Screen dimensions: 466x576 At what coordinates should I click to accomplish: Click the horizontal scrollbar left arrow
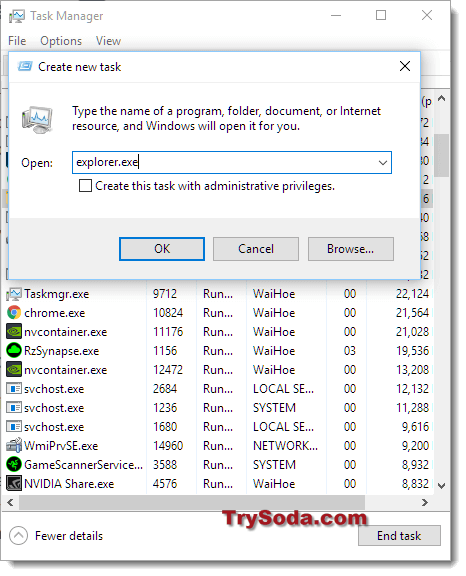[x=10, y=502]
